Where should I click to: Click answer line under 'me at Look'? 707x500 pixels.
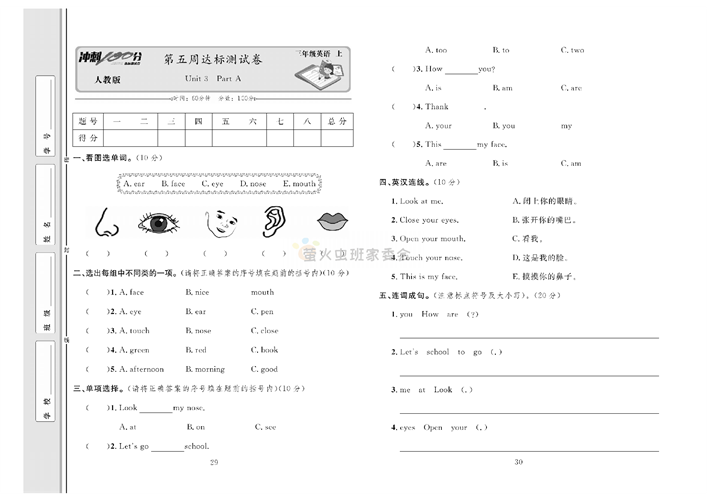[529, 413]
